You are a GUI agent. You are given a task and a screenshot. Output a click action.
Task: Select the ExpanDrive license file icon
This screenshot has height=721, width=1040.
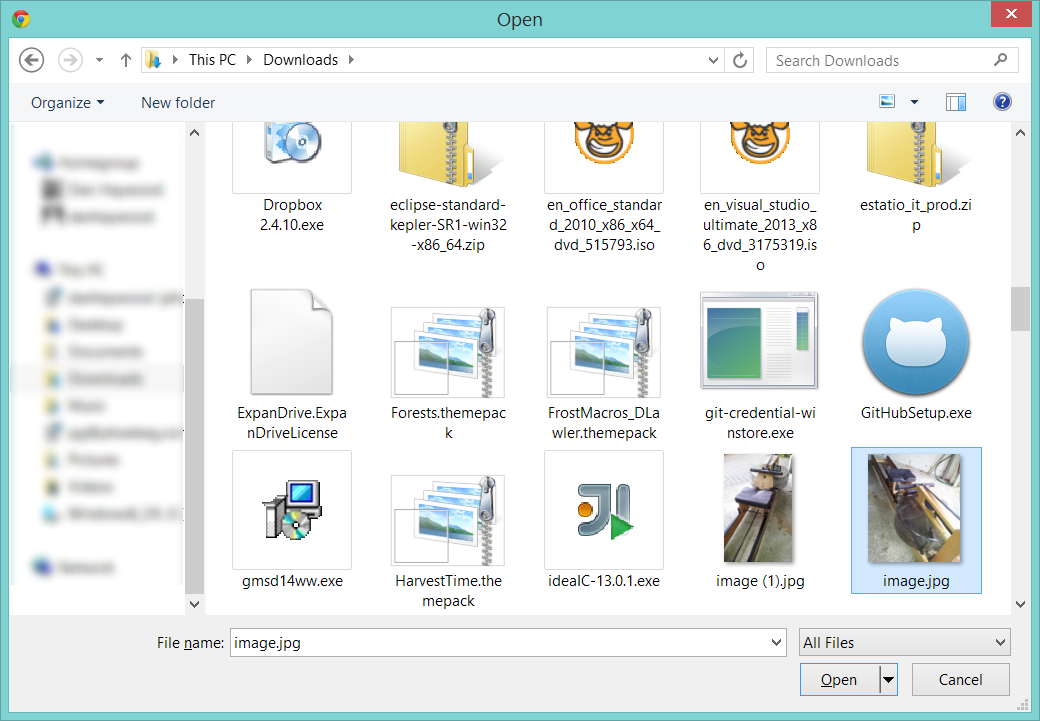point(292,343)
